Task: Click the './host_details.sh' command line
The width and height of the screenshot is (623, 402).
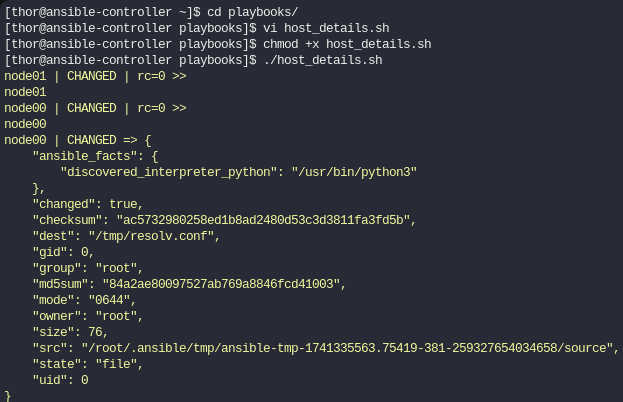Action: coord(323,60)
